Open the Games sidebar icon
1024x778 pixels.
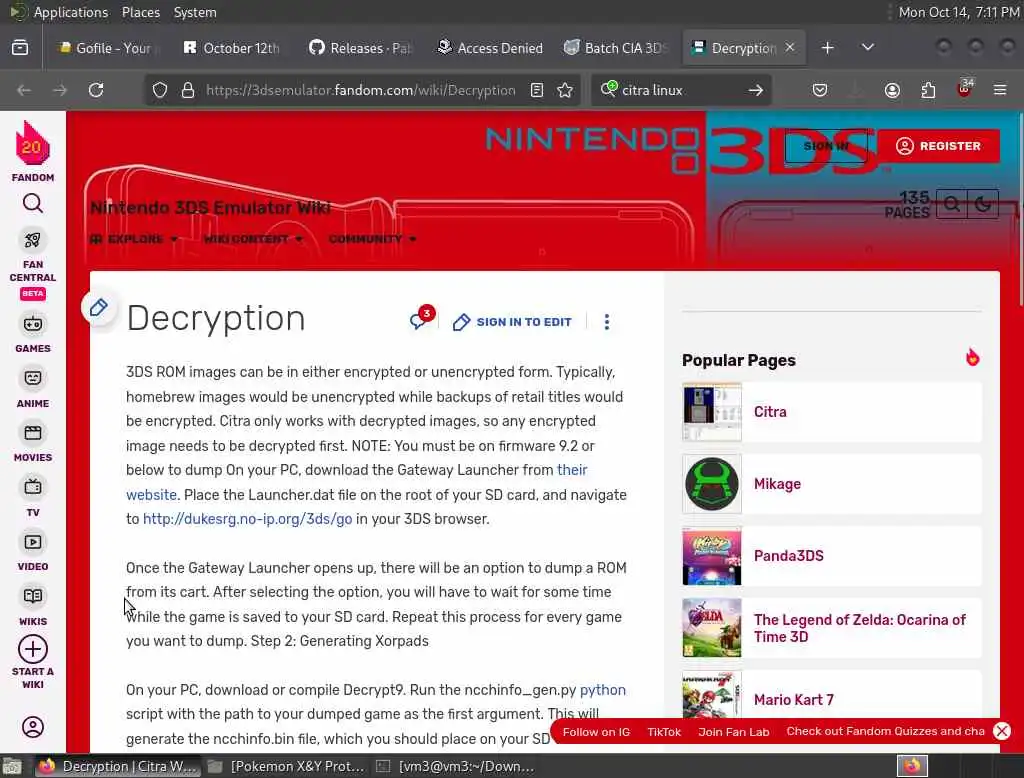point(33,324)
